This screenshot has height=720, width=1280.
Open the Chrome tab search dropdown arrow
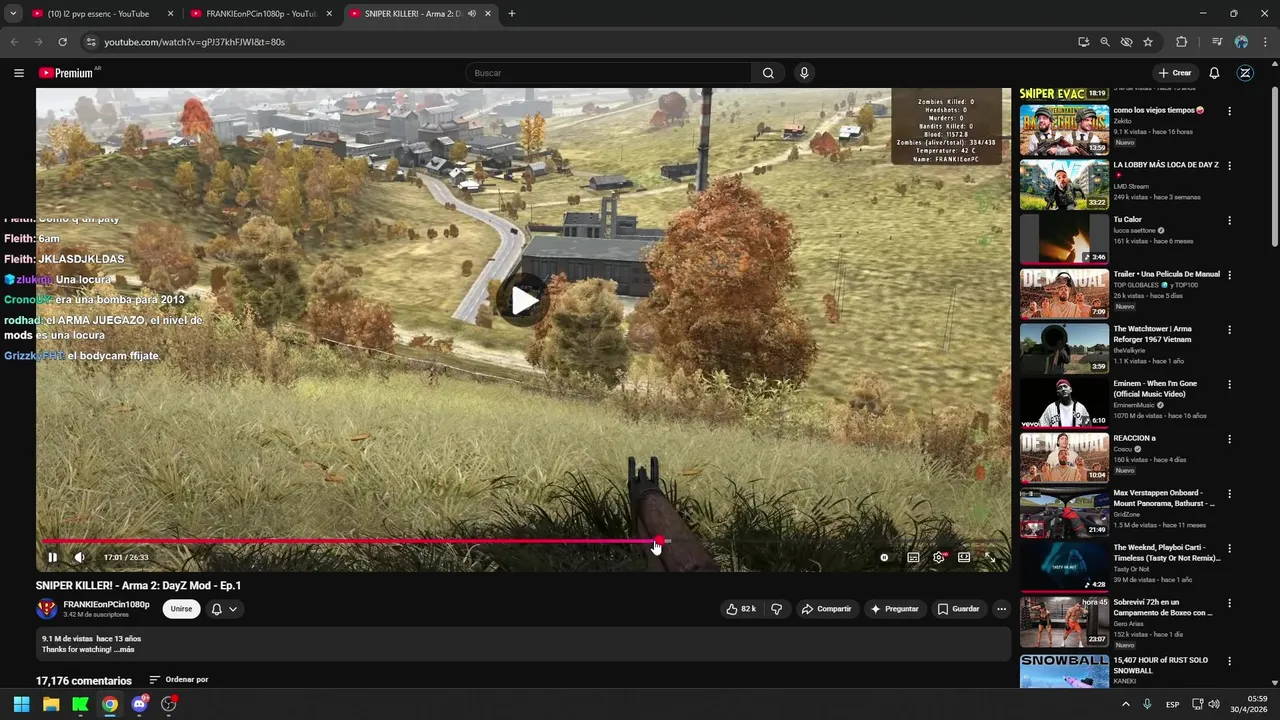pyautogui.click(x=13, y=14)
